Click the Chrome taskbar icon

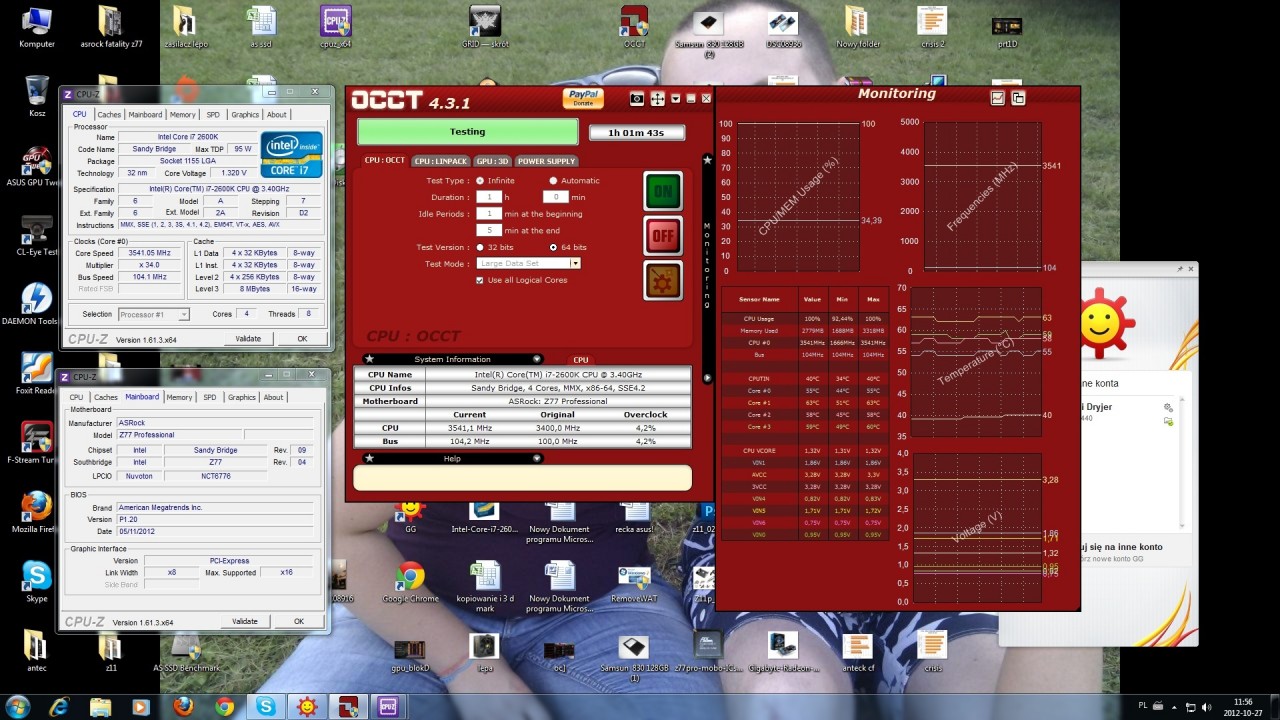(224, 706)
